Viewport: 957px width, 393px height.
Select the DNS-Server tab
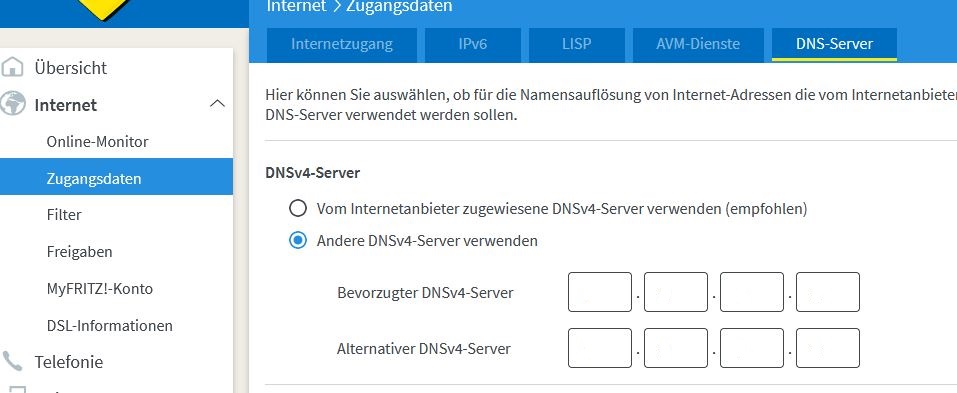[x=834, y=44]
